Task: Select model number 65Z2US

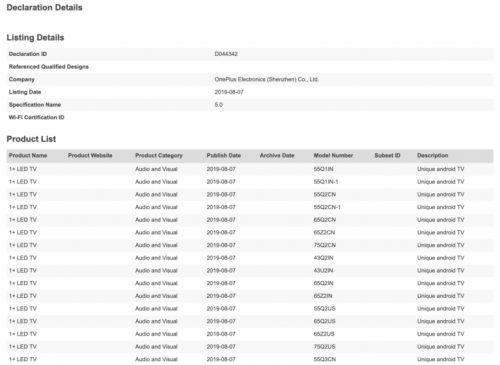Action: [324, 334]
